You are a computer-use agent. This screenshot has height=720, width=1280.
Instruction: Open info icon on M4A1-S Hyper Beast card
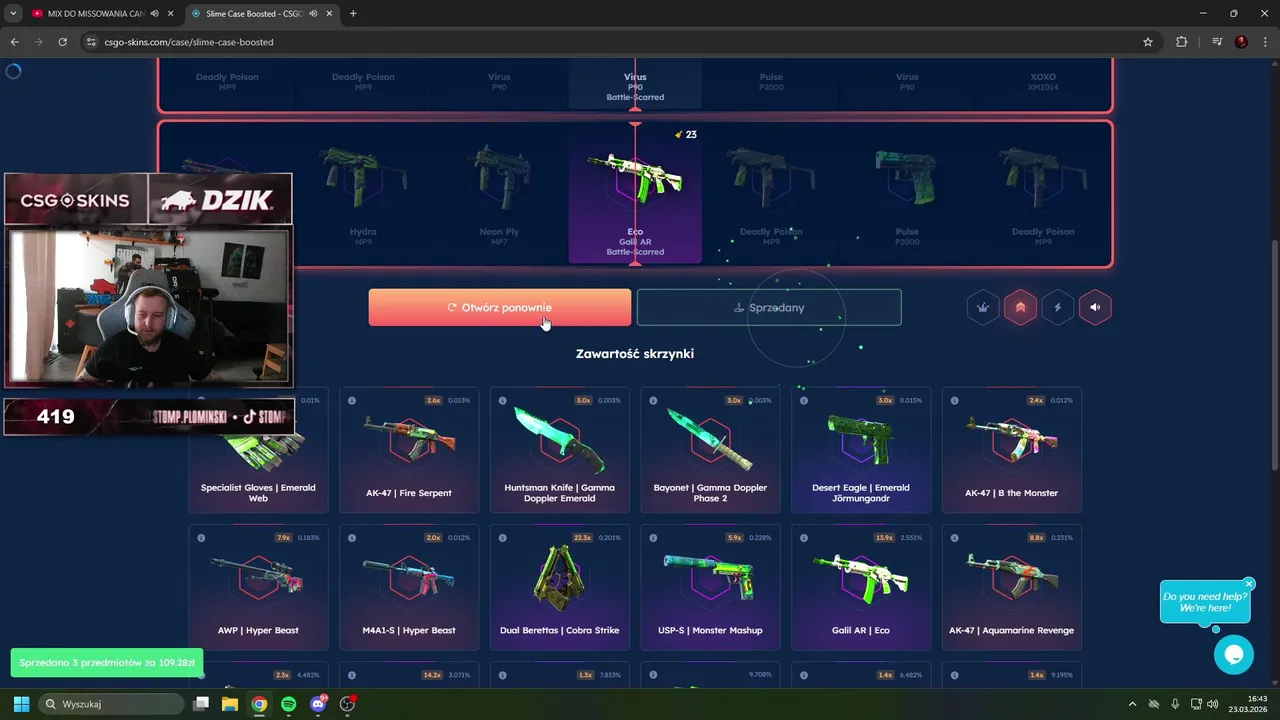click(352, 538)
